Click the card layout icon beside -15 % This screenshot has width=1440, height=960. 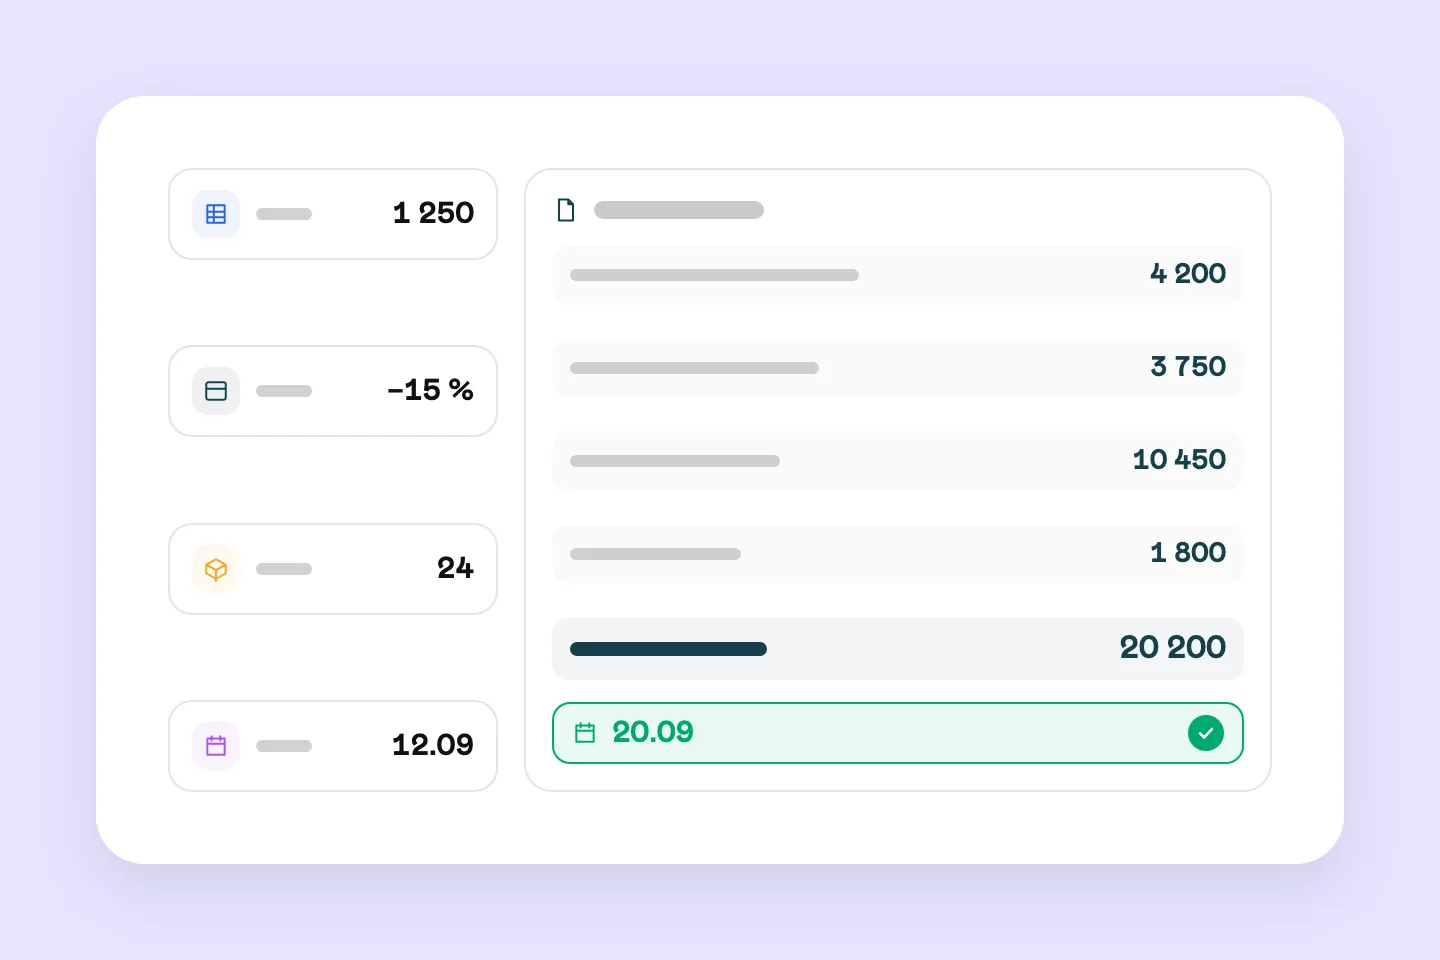point(216,391)
